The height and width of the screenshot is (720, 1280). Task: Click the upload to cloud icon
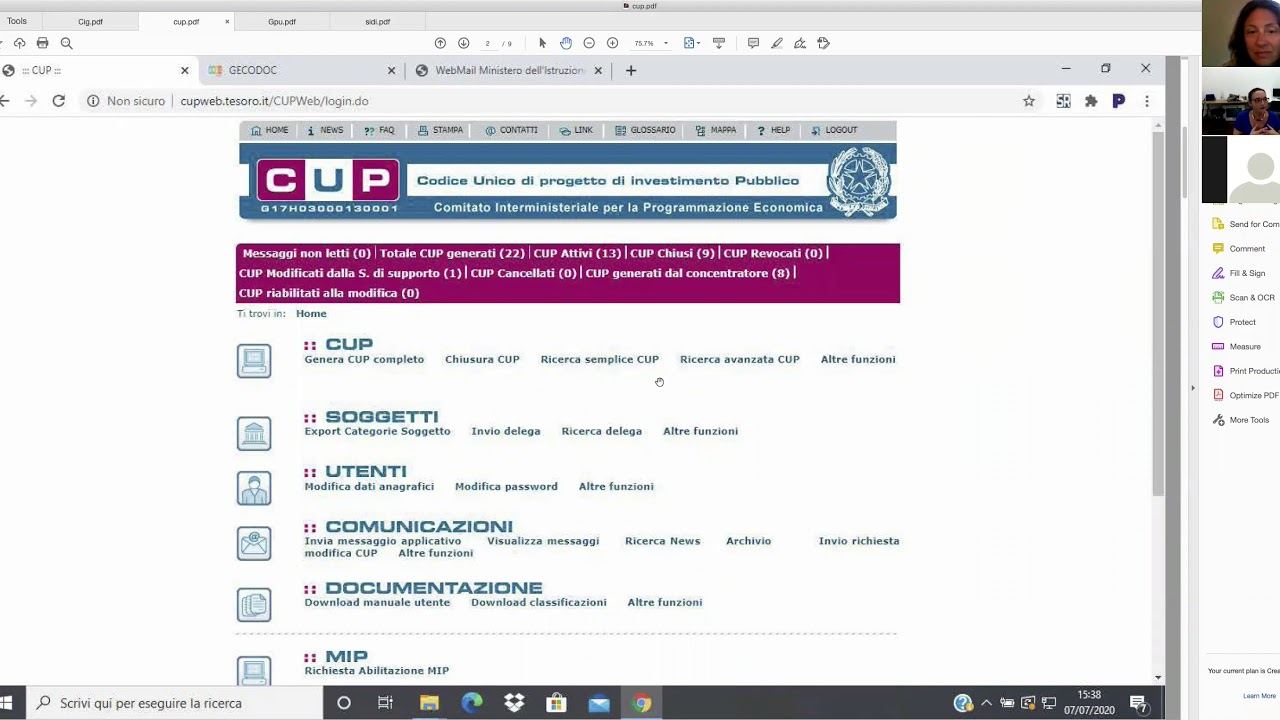(19, 43)
